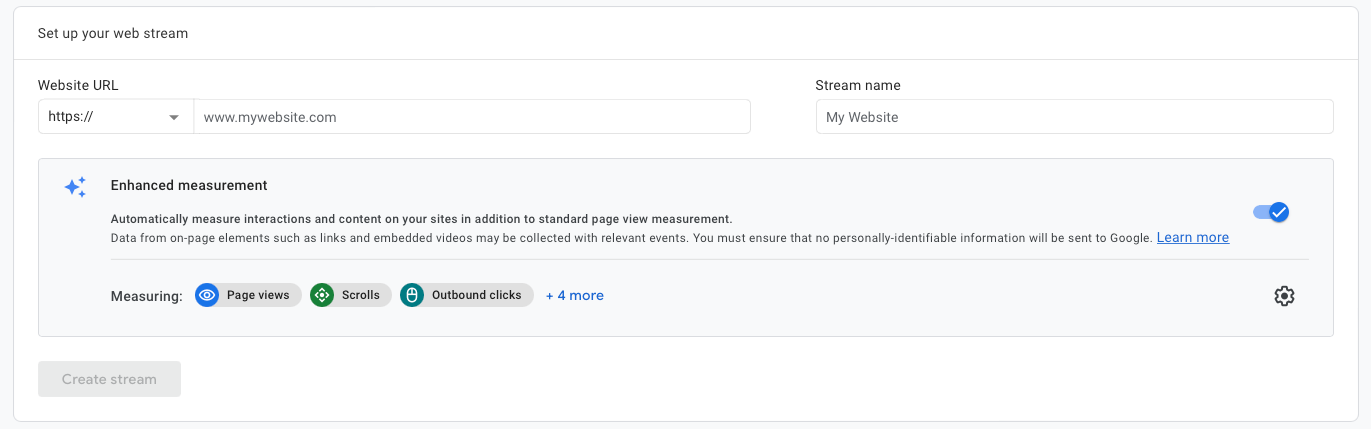Screen dimensions: 1371x429
Task: Focus the Stream name input field
Action: pyautogui.click(x=1074, y=117)
